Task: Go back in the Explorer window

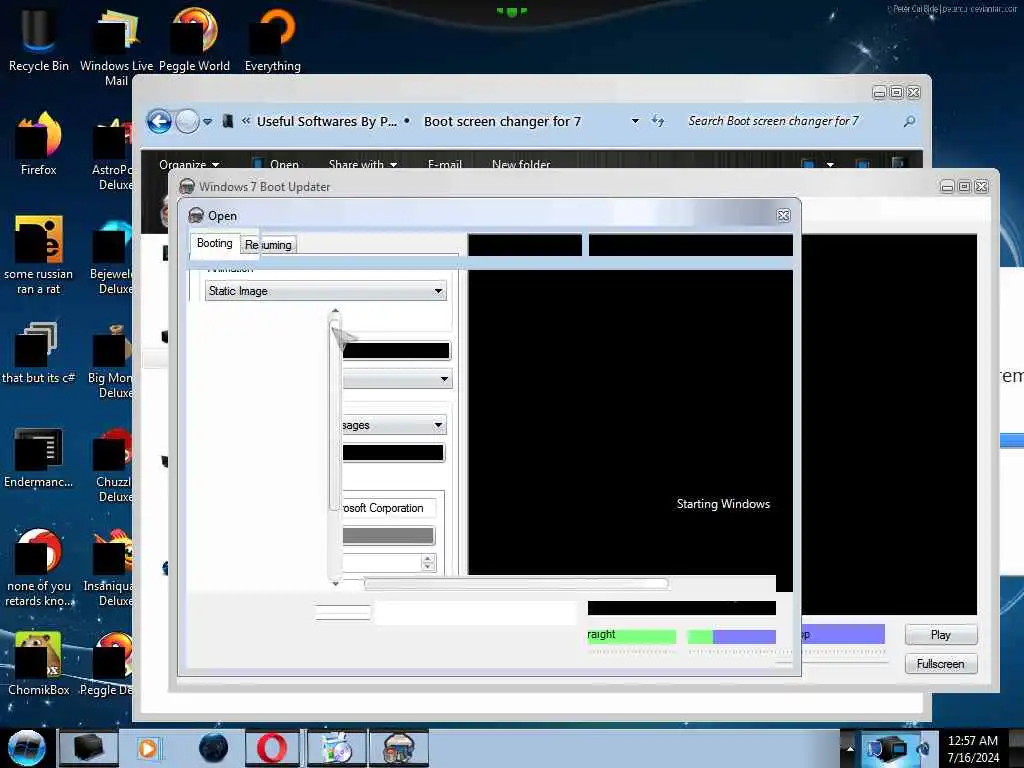Action: tap(159, 121)
